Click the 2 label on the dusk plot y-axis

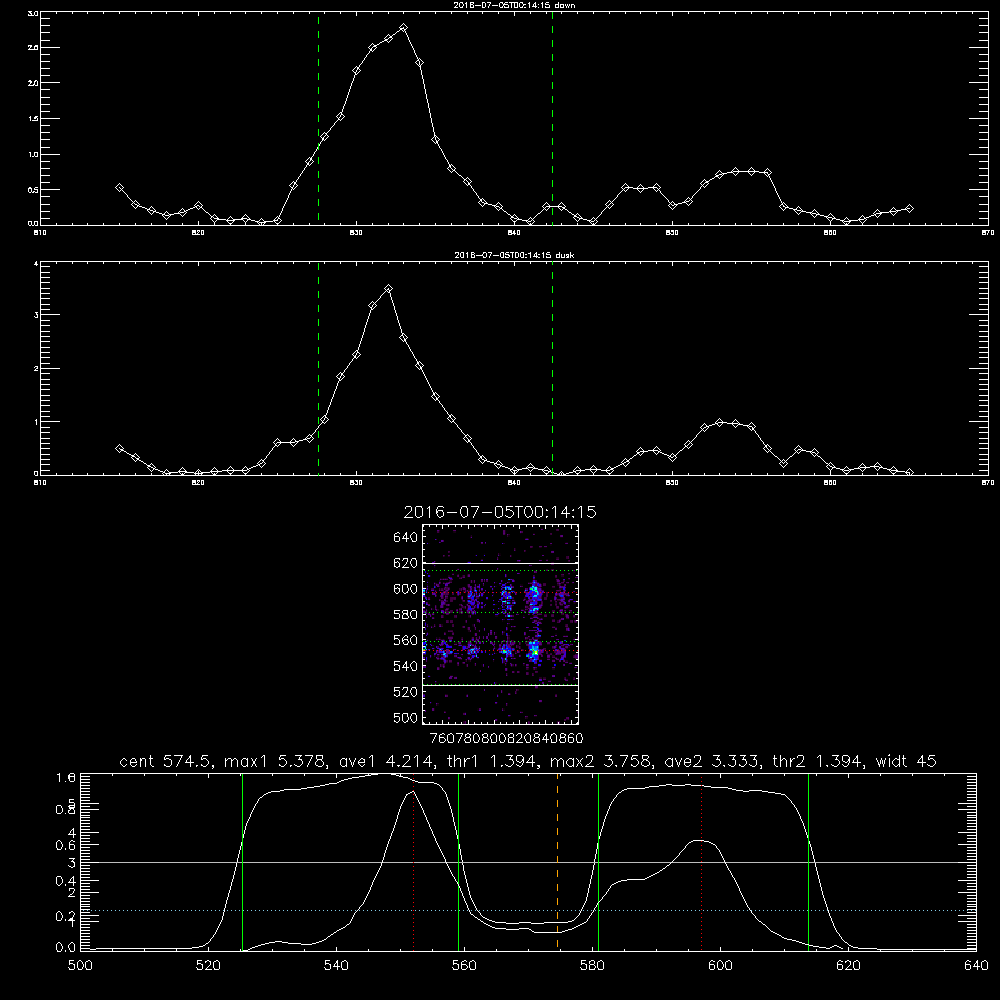(36, 369)
